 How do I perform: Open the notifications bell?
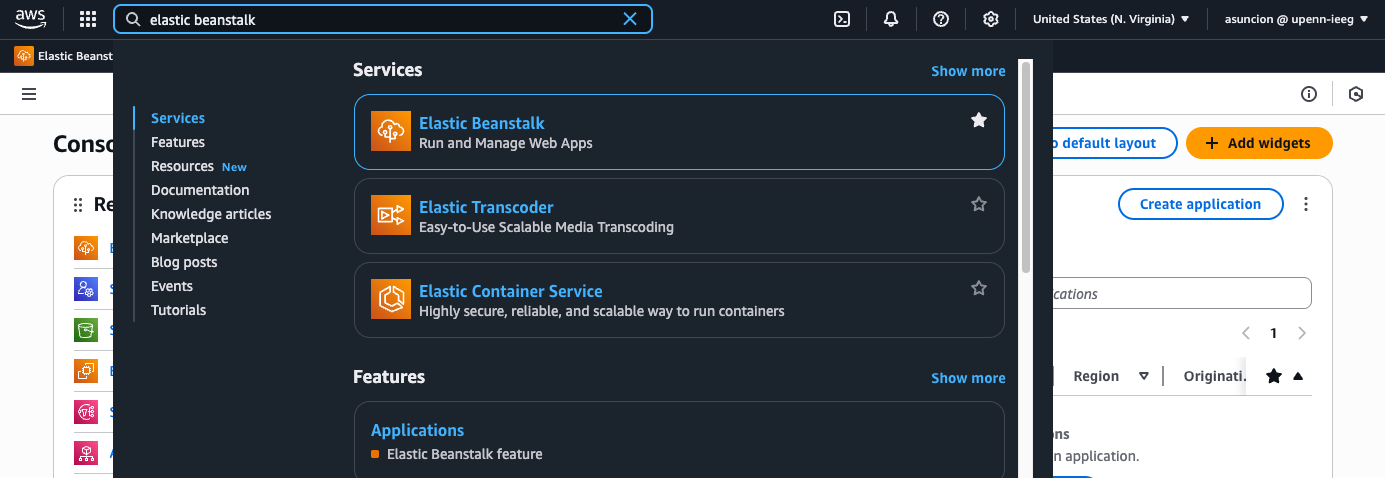click(891, 19)
